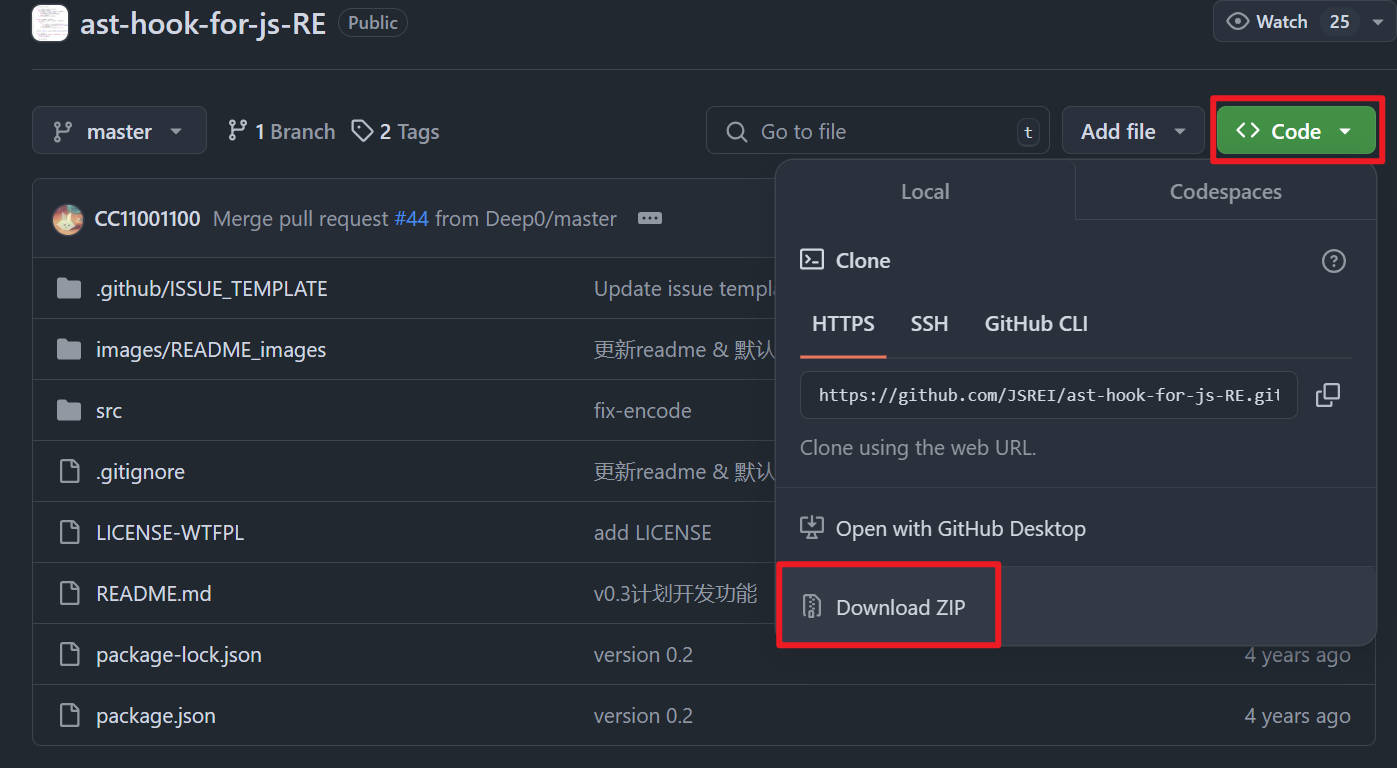Click the code brackets icon on Code button
Viewport: 1397px width, 768px height.
point(1248,131)
